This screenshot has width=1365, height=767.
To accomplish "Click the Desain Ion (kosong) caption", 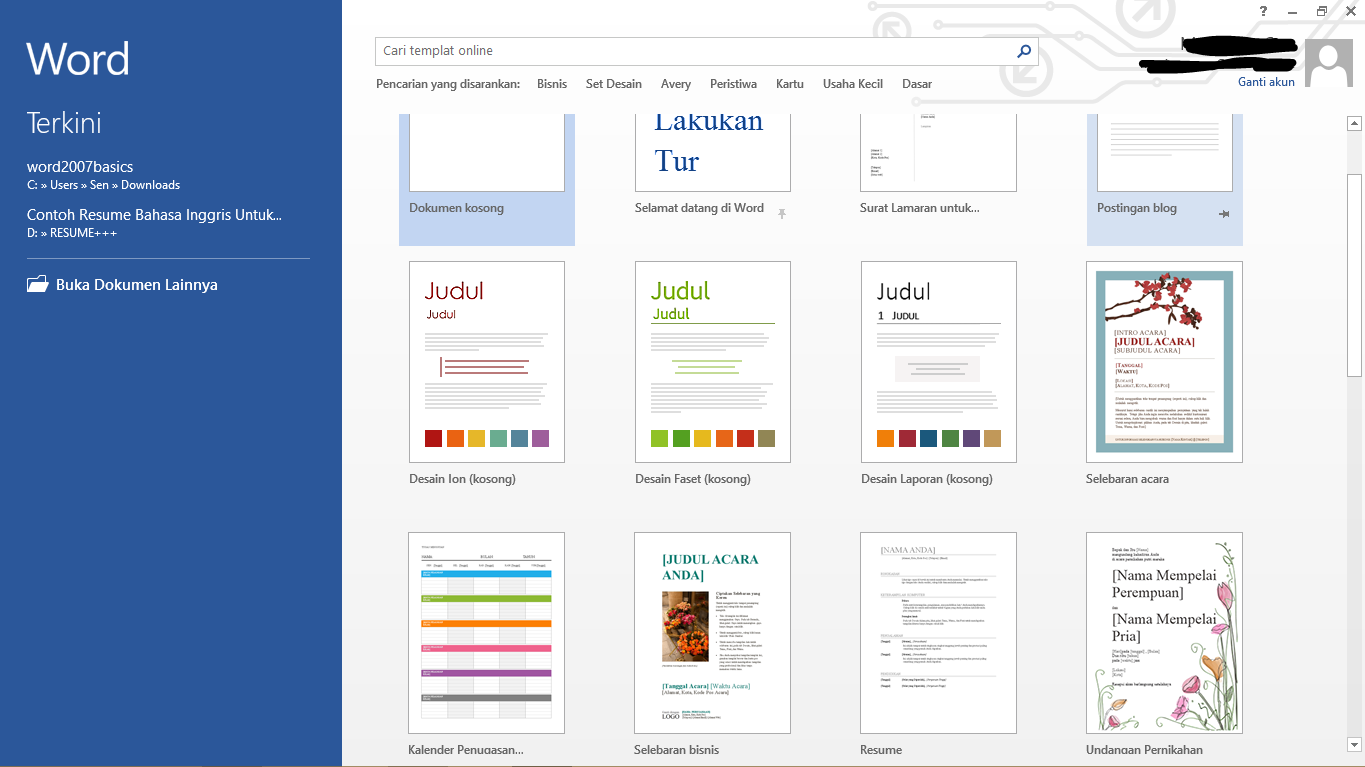I will (462, 479).
